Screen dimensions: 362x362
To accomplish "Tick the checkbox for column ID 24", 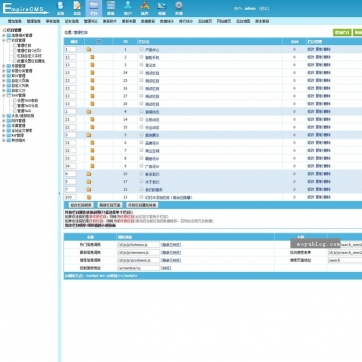I will [x=141, y=72].
